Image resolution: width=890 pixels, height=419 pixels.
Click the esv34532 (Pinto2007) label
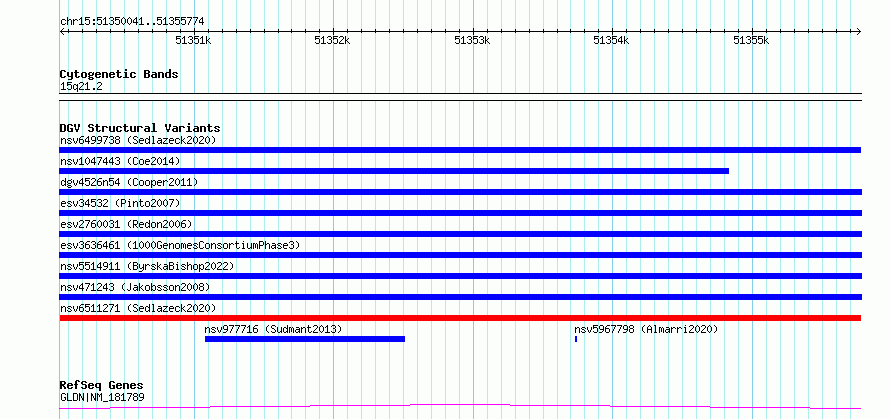click(120, 203)
